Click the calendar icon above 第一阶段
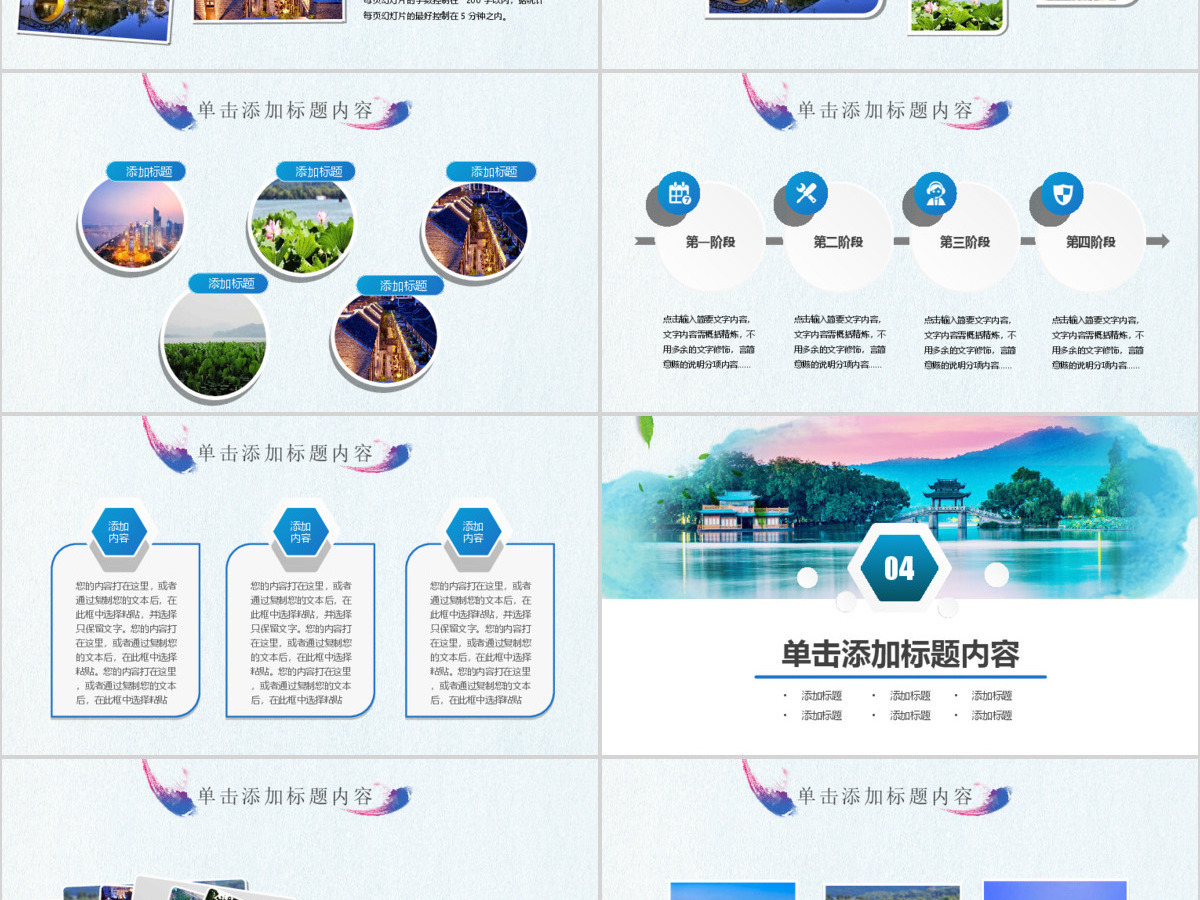Viewport: 1200px width, 900px height. point(679,193)
